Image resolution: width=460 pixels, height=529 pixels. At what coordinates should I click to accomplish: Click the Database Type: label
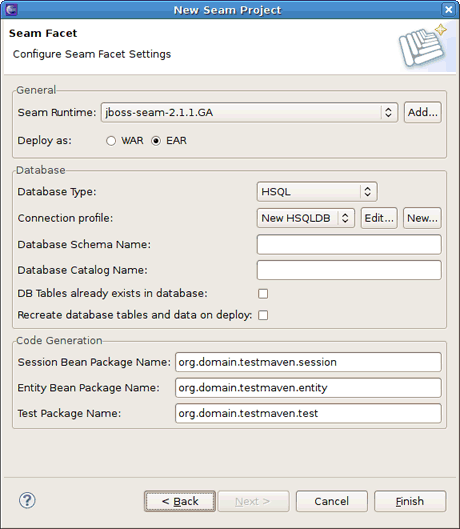coord(57,192)
